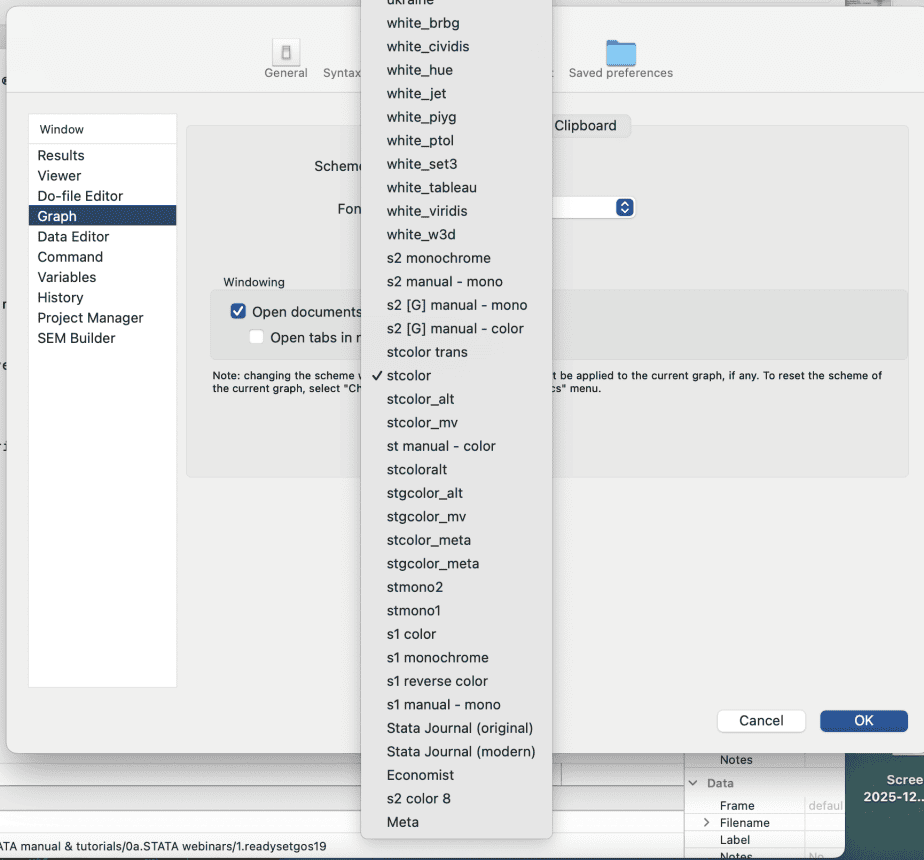
Task: Open the General preferences icon
Action: coord(285,54)
